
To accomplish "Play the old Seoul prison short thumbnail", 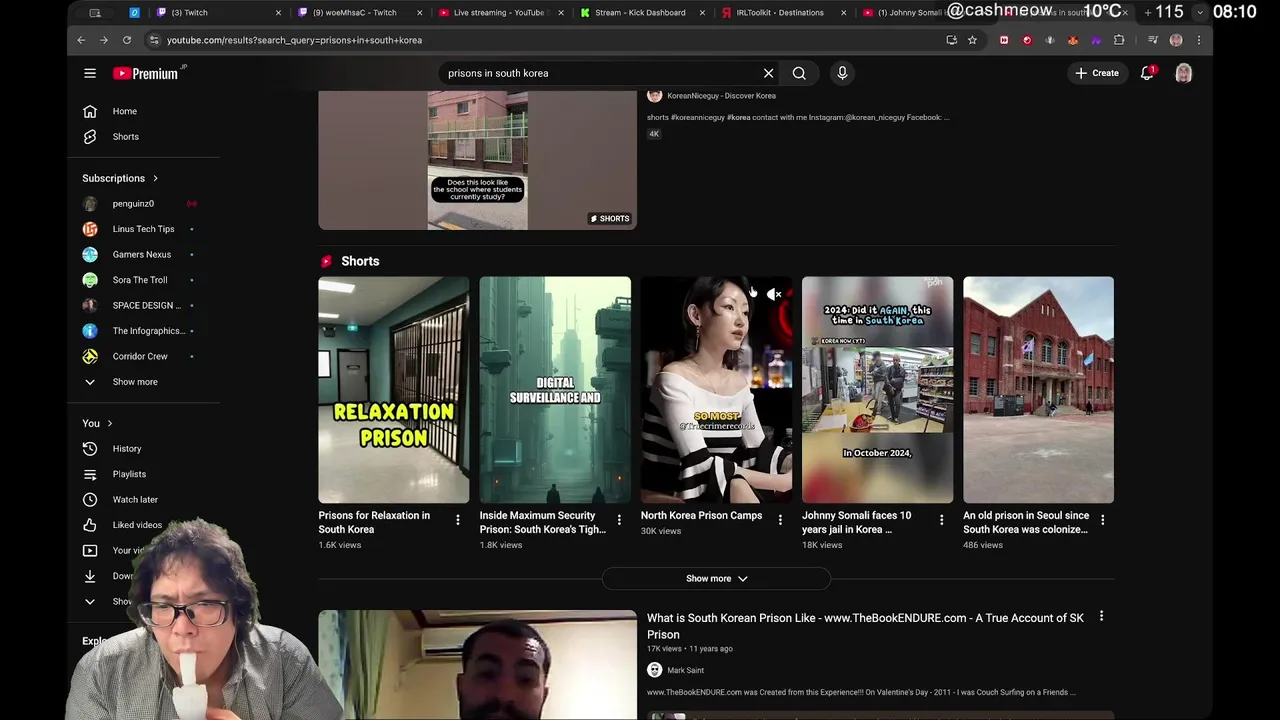I will (1038, 390).
